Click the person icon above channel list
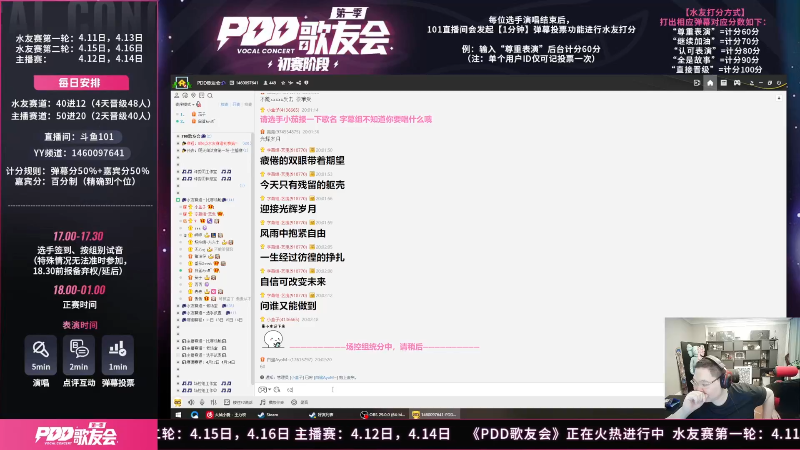The height and width of the screenshot is (450, 800). pyautogui.click(x=177, y=95)
